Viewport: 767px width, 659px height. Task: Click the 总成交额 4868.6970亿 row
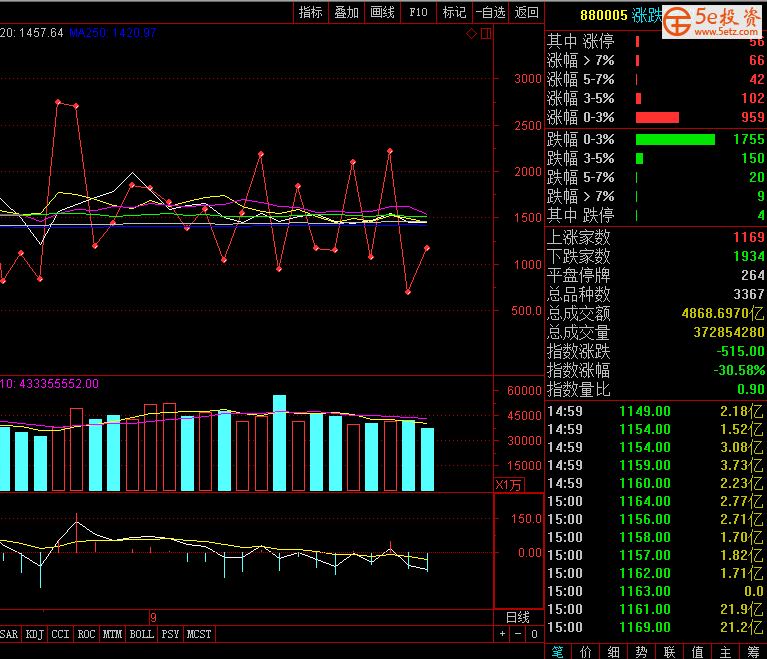click(x=655, y=314)
